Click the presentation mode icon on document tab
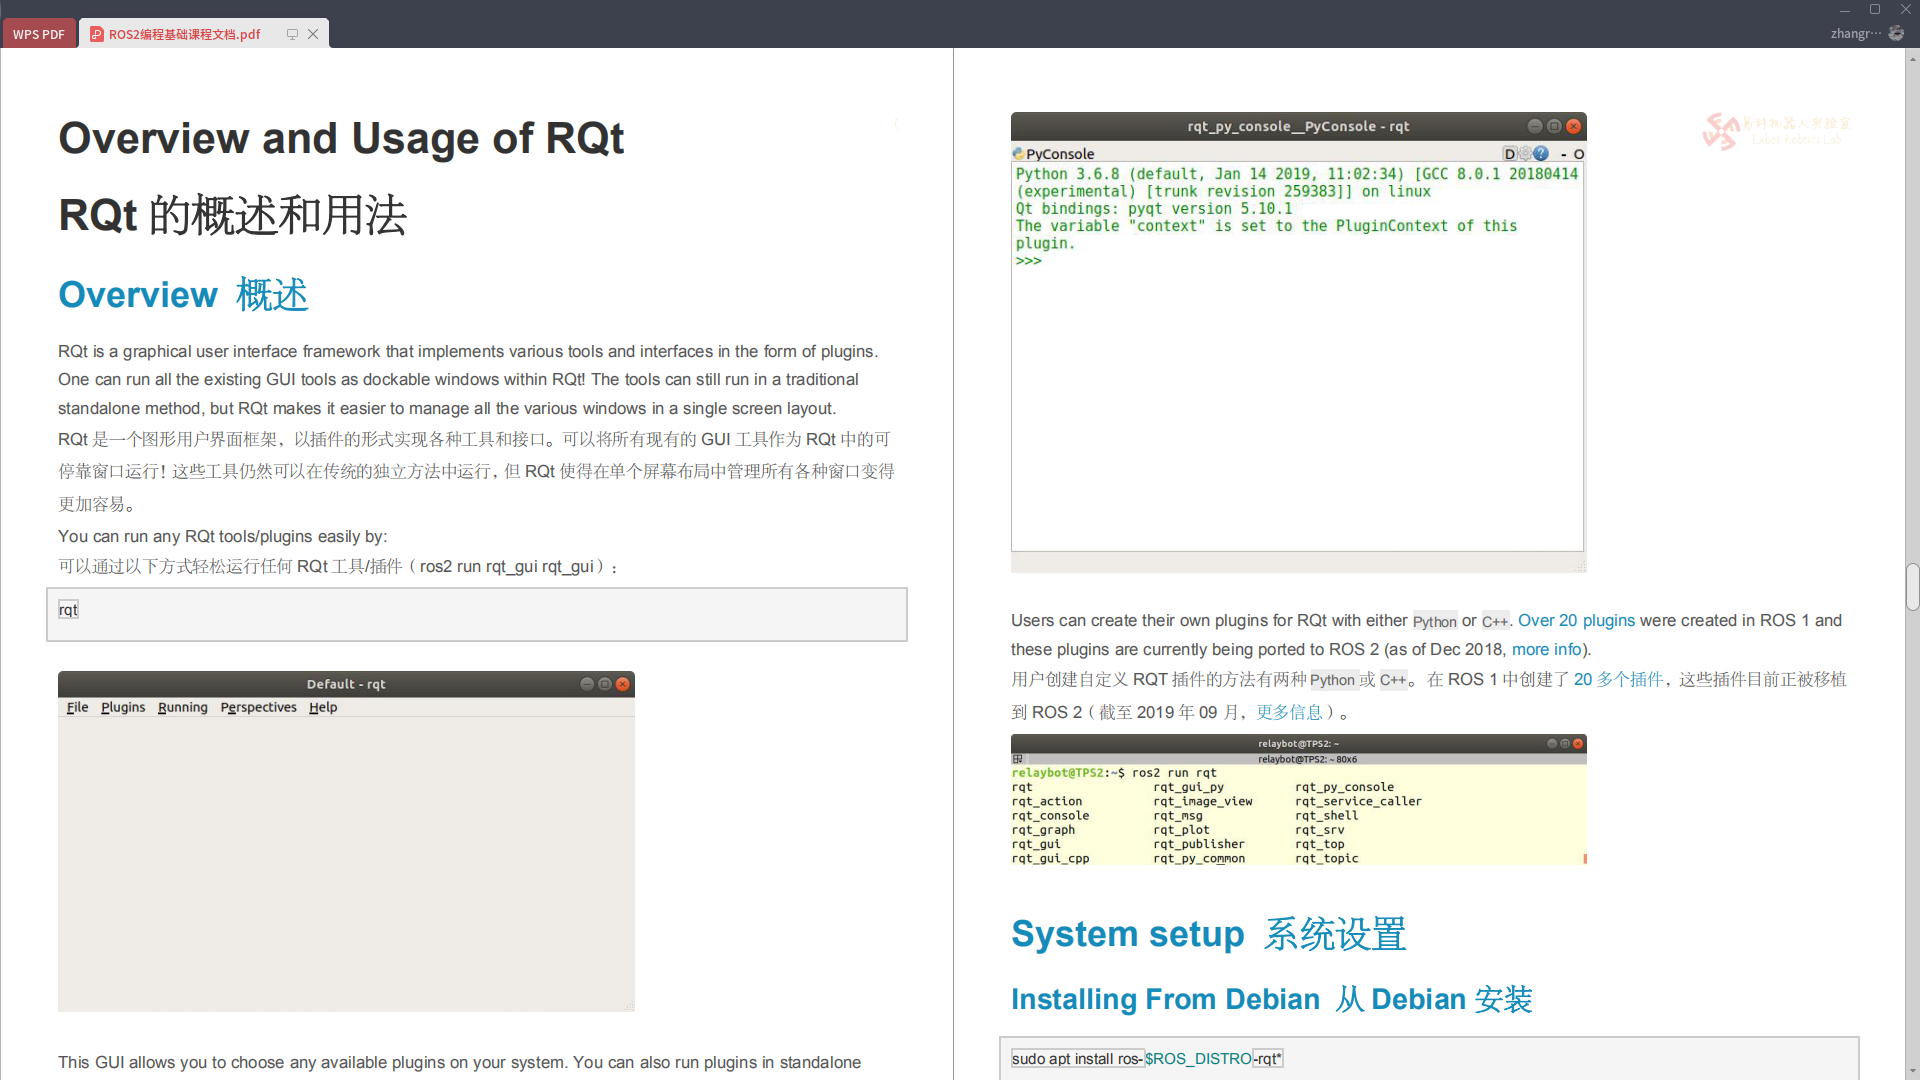This screenshot has height=1080, width=1920. point(292,34)
